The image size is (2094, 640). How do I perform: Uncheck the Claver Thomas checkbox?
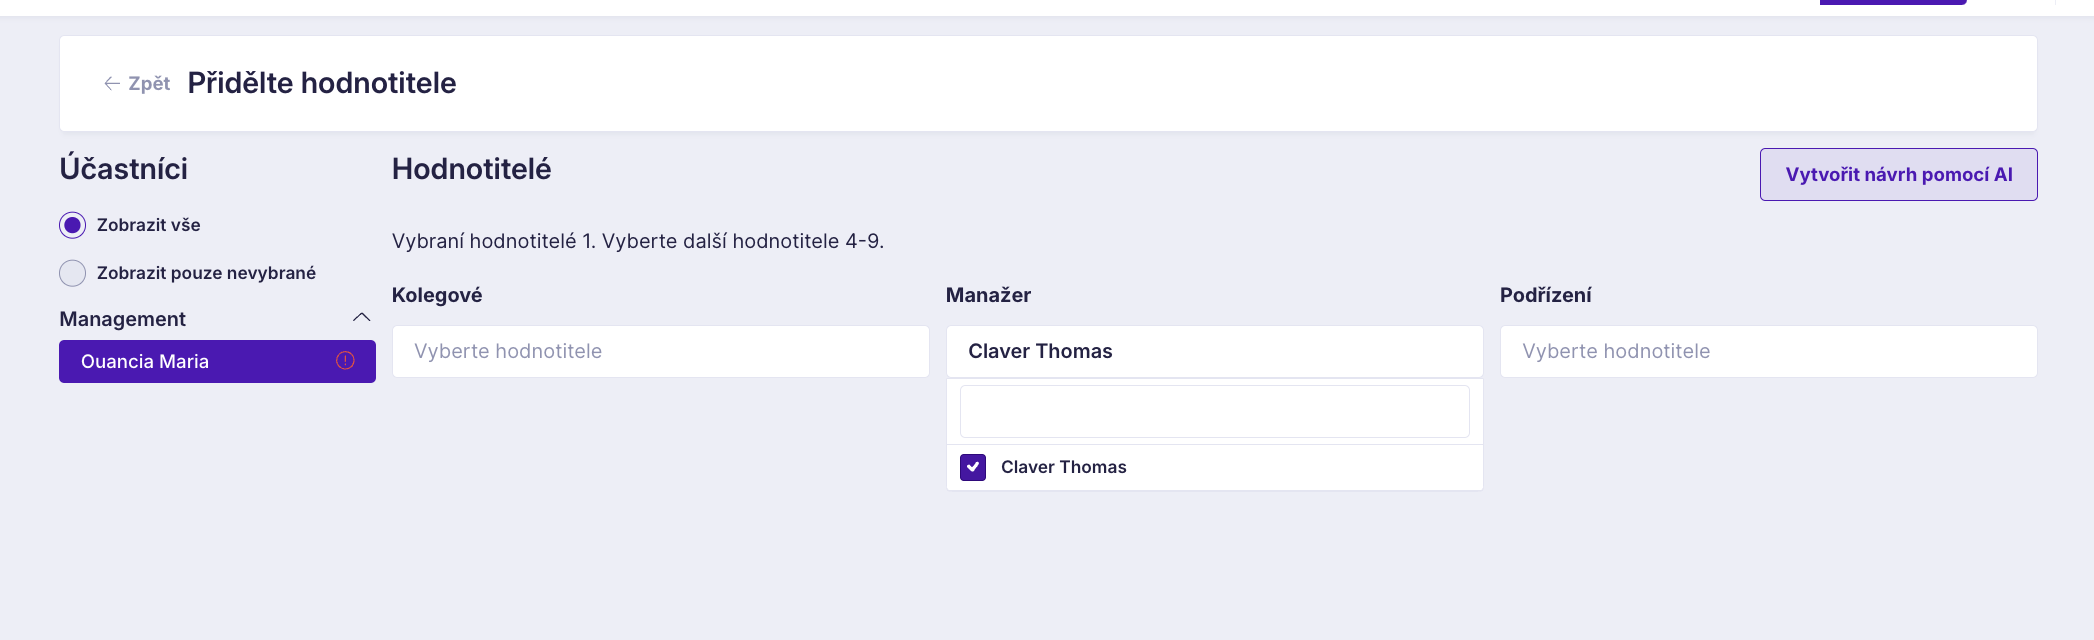pyautogui.click(x=973, y=467)
